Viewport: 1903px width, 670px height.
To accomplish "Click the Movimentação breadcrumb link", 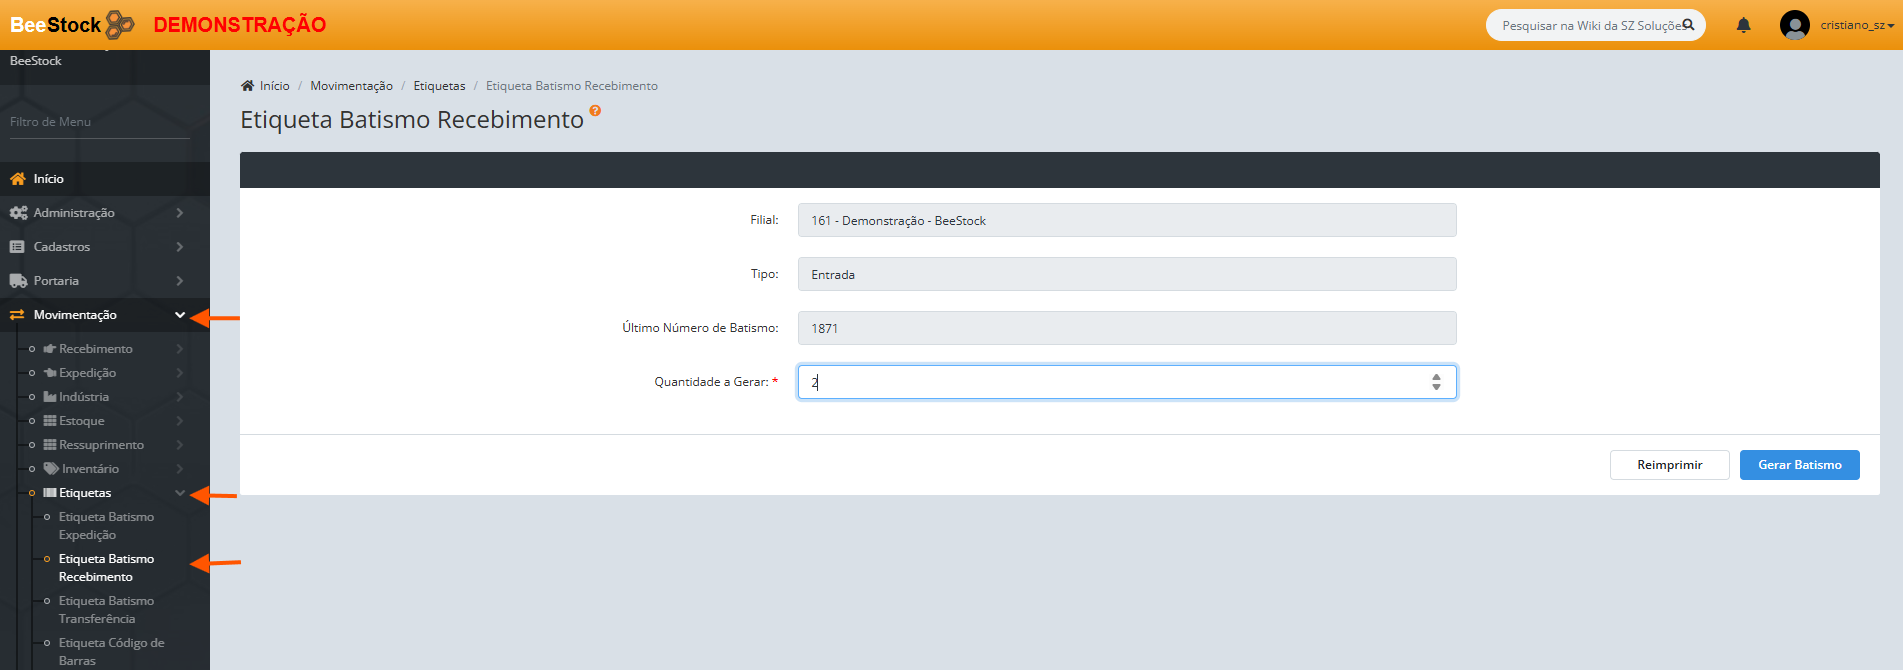I will pyautogui.click(x=351, y=86).
